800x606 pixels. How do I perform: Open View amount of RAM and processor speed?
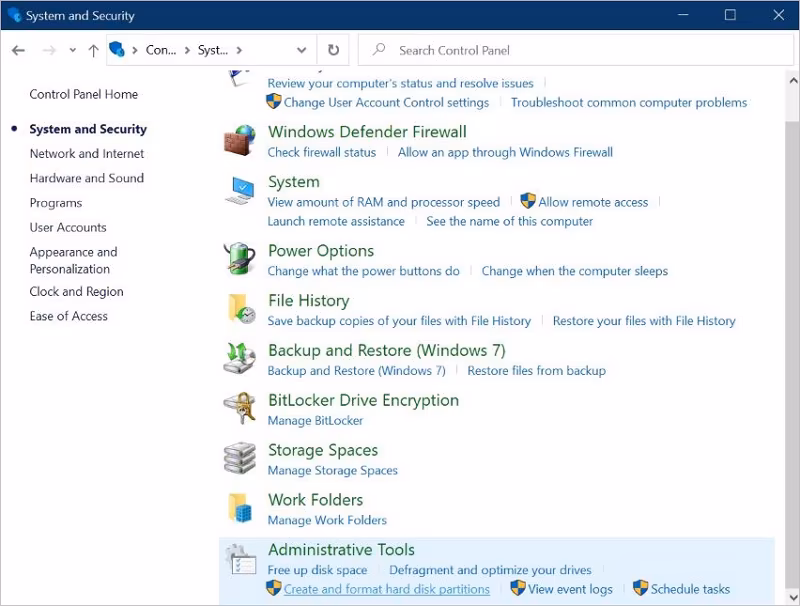click(x=384, y=202)
